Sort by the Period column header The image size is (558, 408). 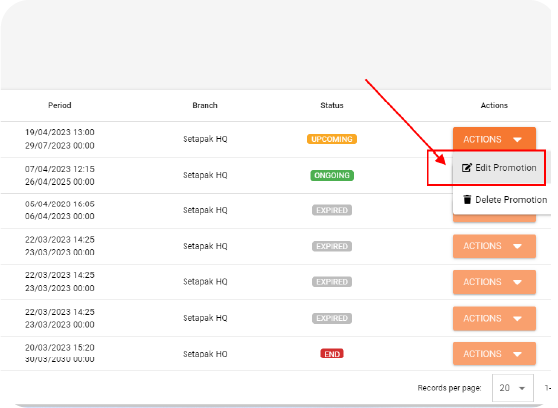click(x=60, y=105)
